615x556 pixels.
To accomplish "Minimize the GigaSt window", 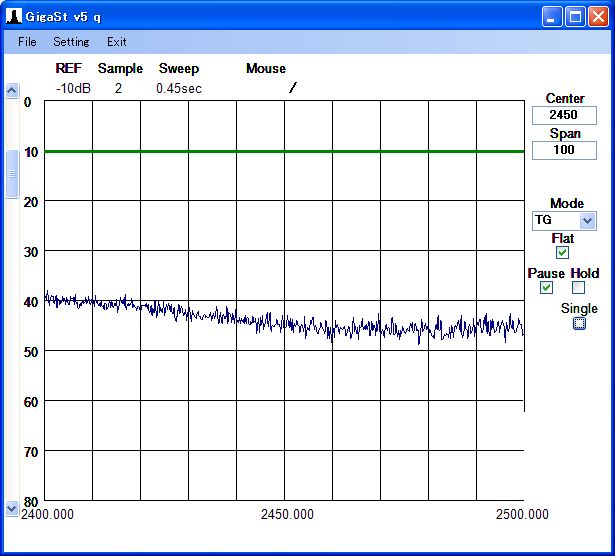I will tap(553, 16).
